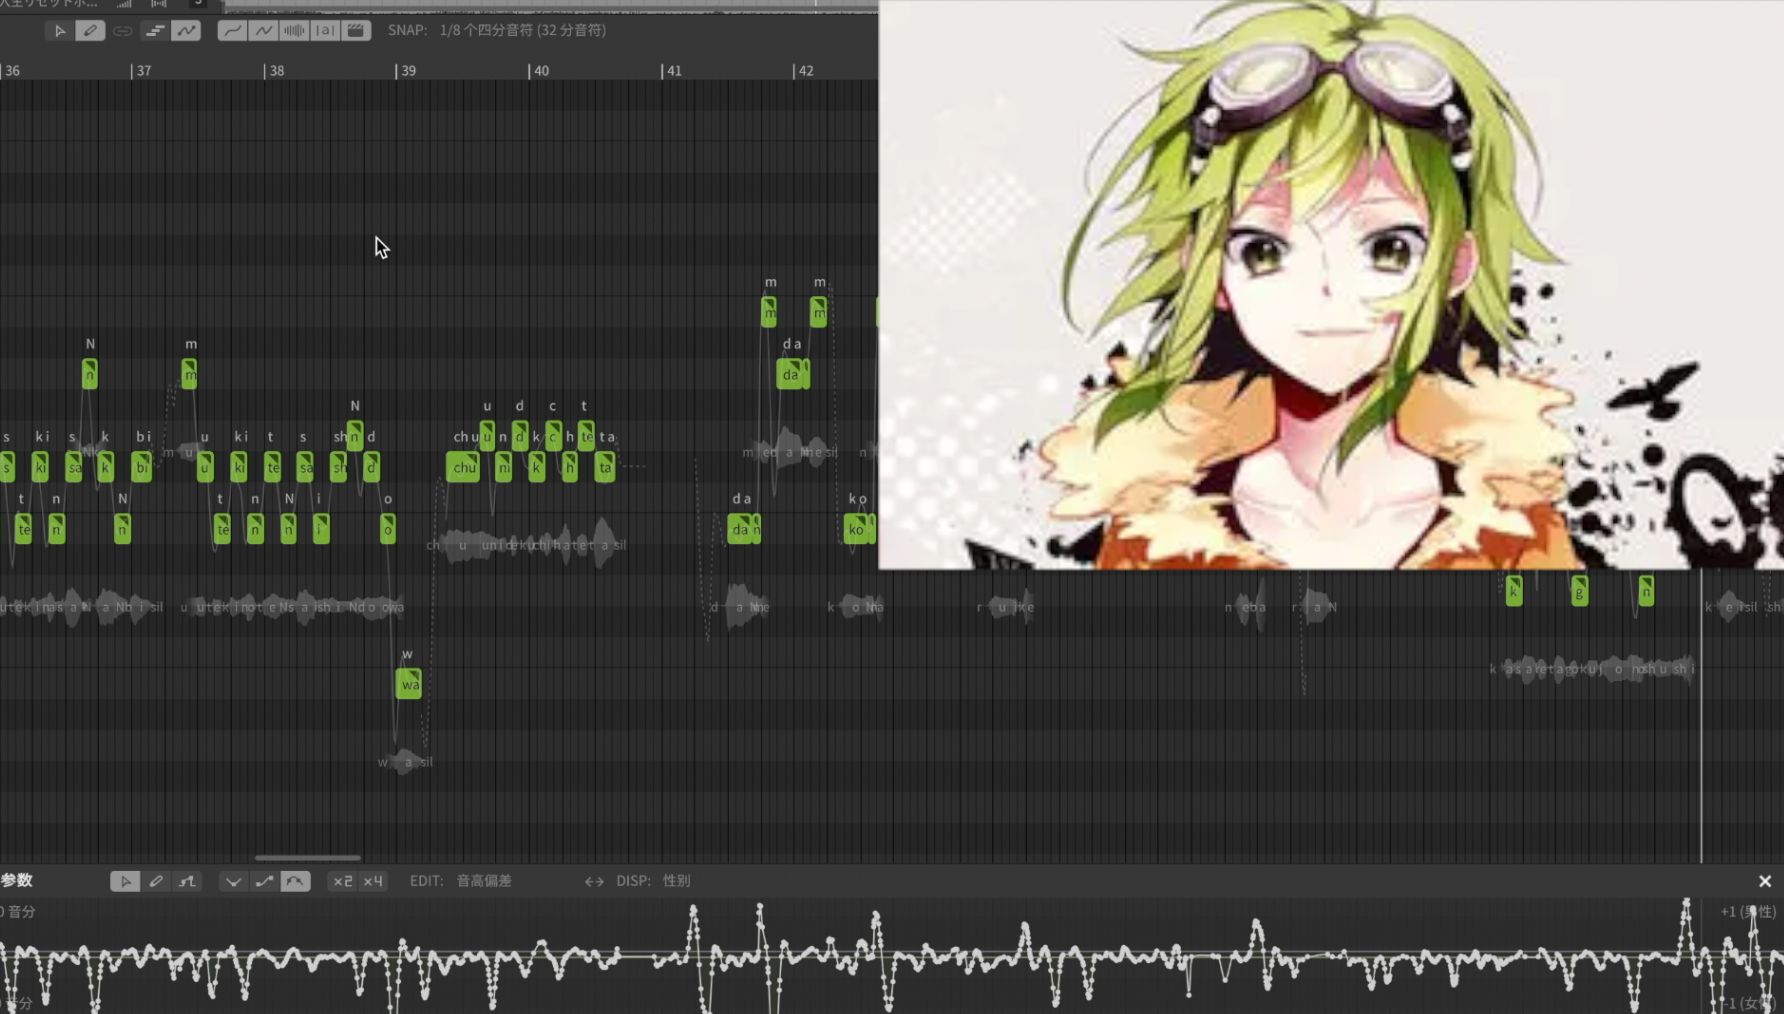Viewport: 1784px width, 1014px height.
Task: Click the SNAP: label
Action: 408,30
